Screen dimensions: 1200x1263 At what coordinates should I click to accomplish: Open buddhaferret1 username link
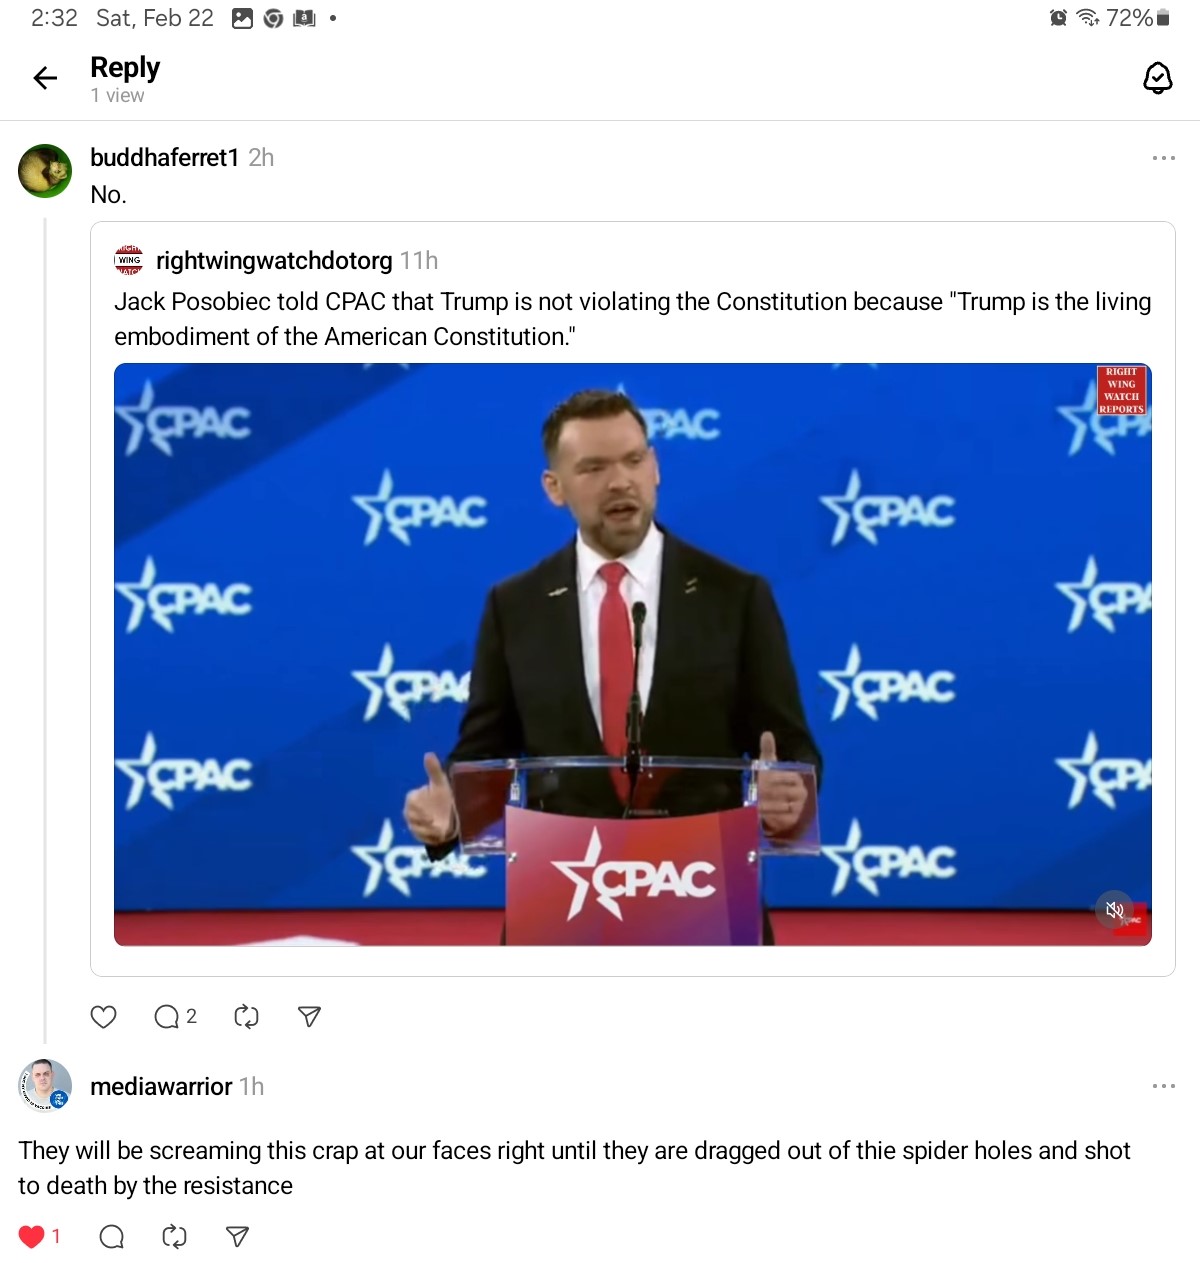[165, 158]
